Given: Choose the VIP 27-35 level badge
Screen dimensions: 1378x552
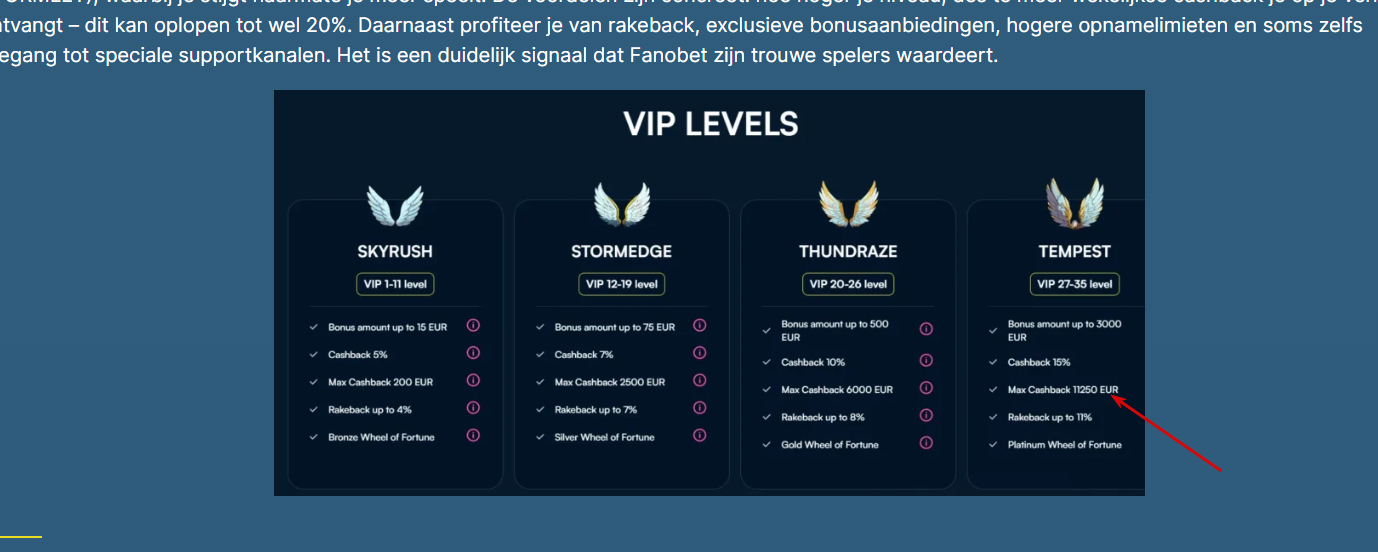Looking at the screenshot, I should tap(1074, 284).
